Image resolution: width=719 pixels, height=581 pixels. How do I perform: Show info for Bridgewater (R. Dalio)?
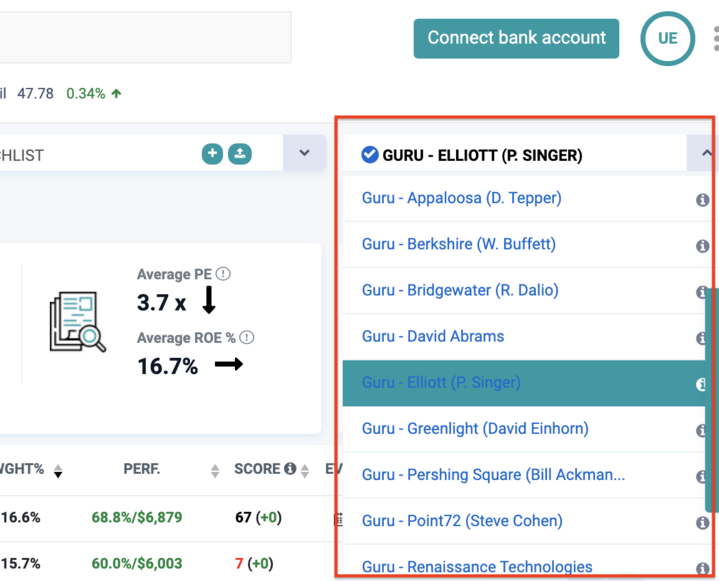coord(701,292)
